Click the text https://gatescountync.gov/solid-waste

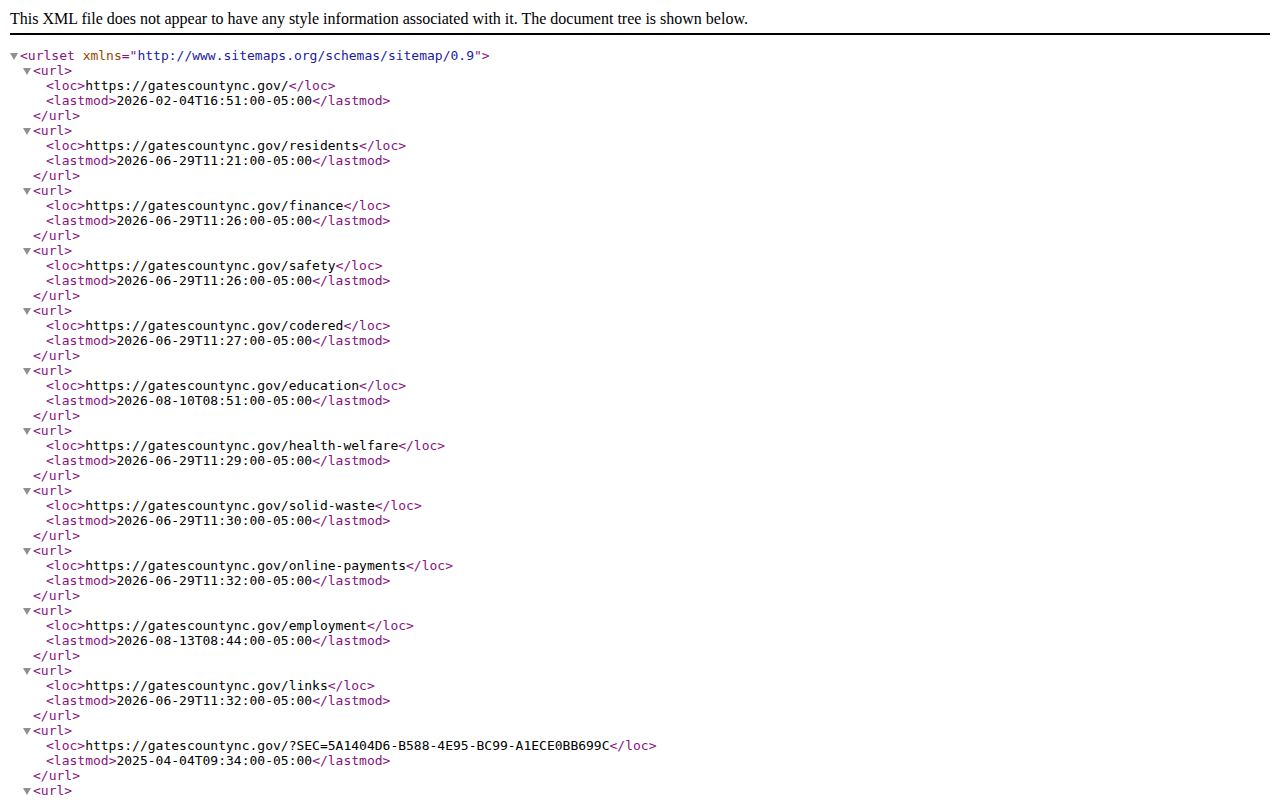click(x=230, y=506)
